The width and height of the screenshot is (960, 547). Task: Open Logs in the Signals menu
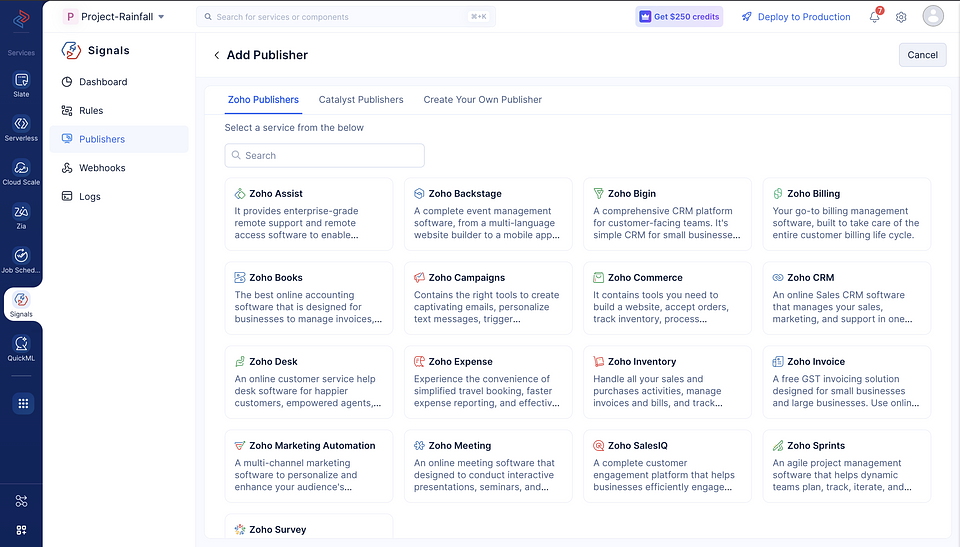(x=119, y=197)
